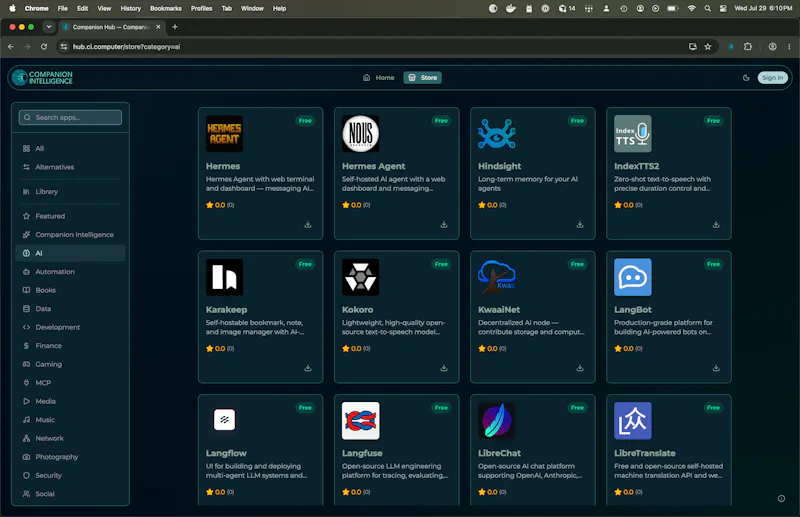
Task: Install Hermes Agent via its download icon
Action: pyautogui.click(x=444, y=225)
